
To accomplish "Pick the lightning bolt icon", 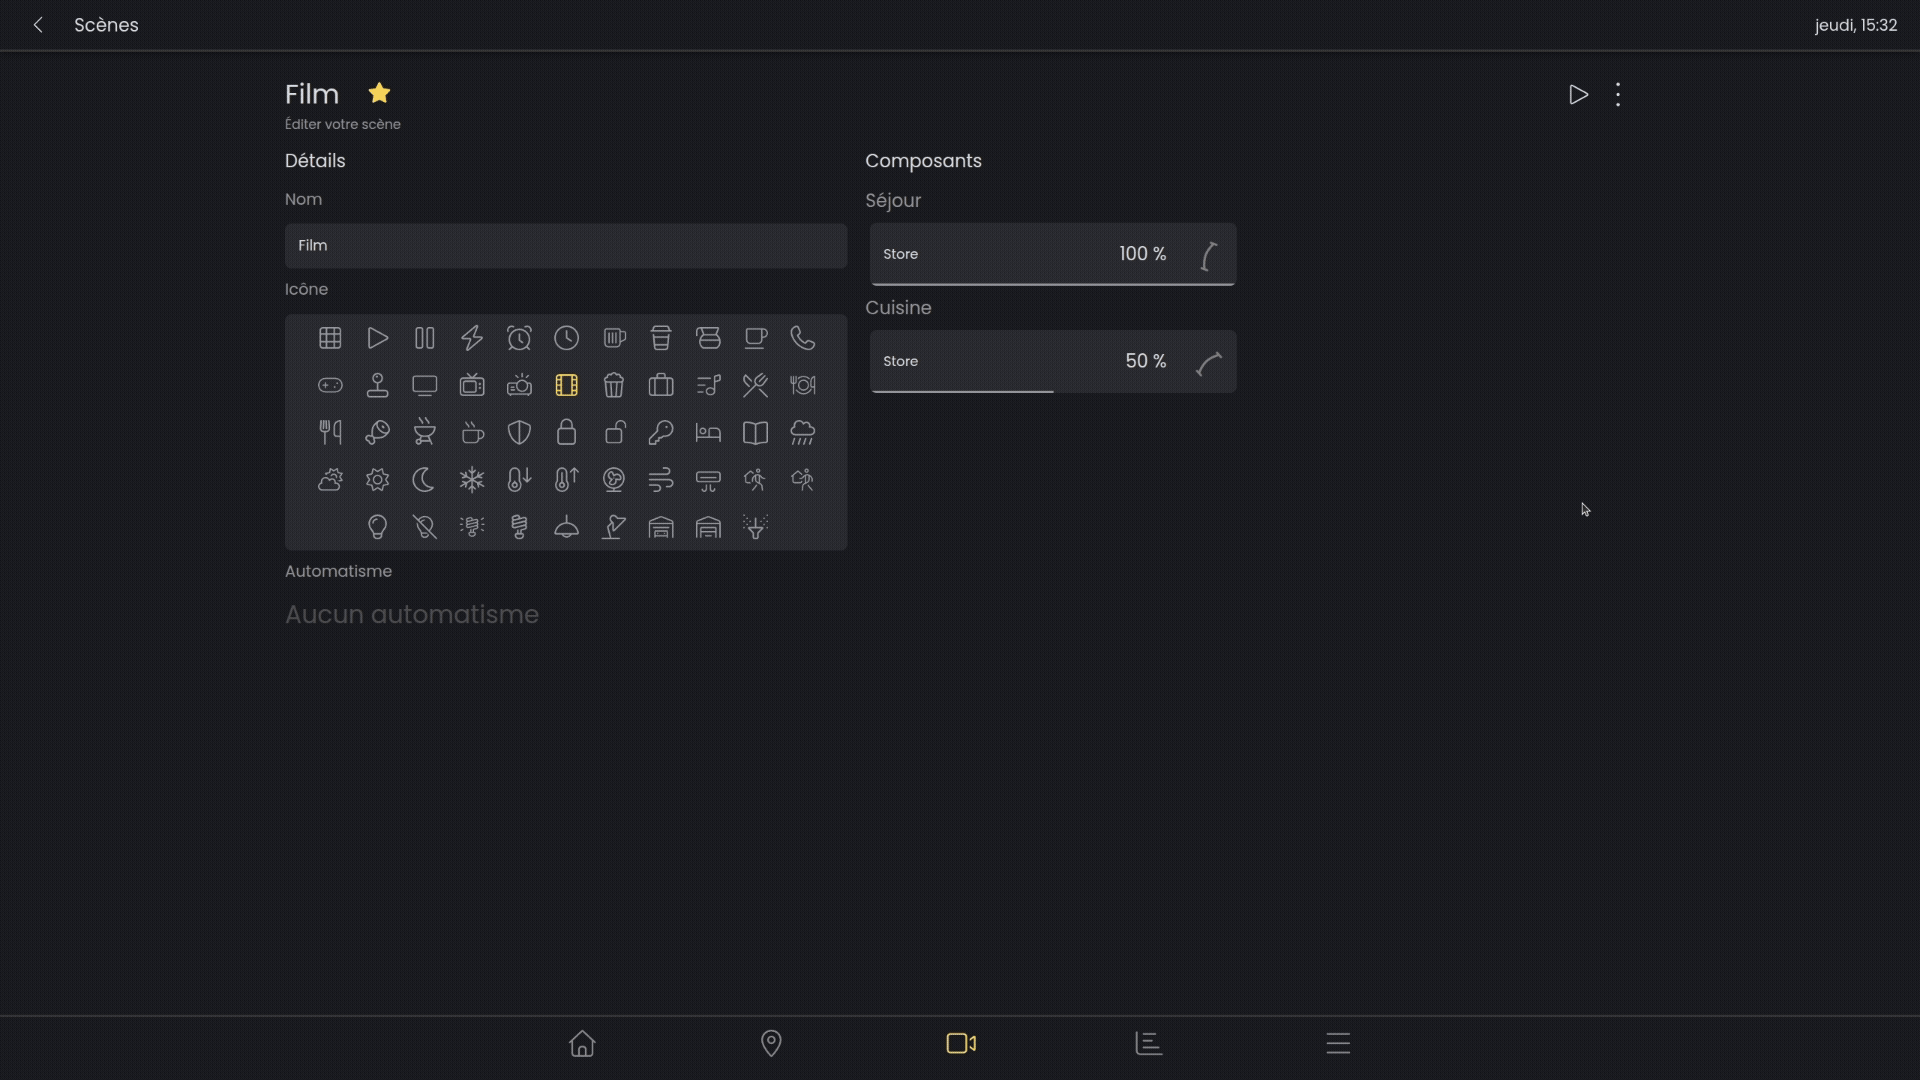I will 472,338.
